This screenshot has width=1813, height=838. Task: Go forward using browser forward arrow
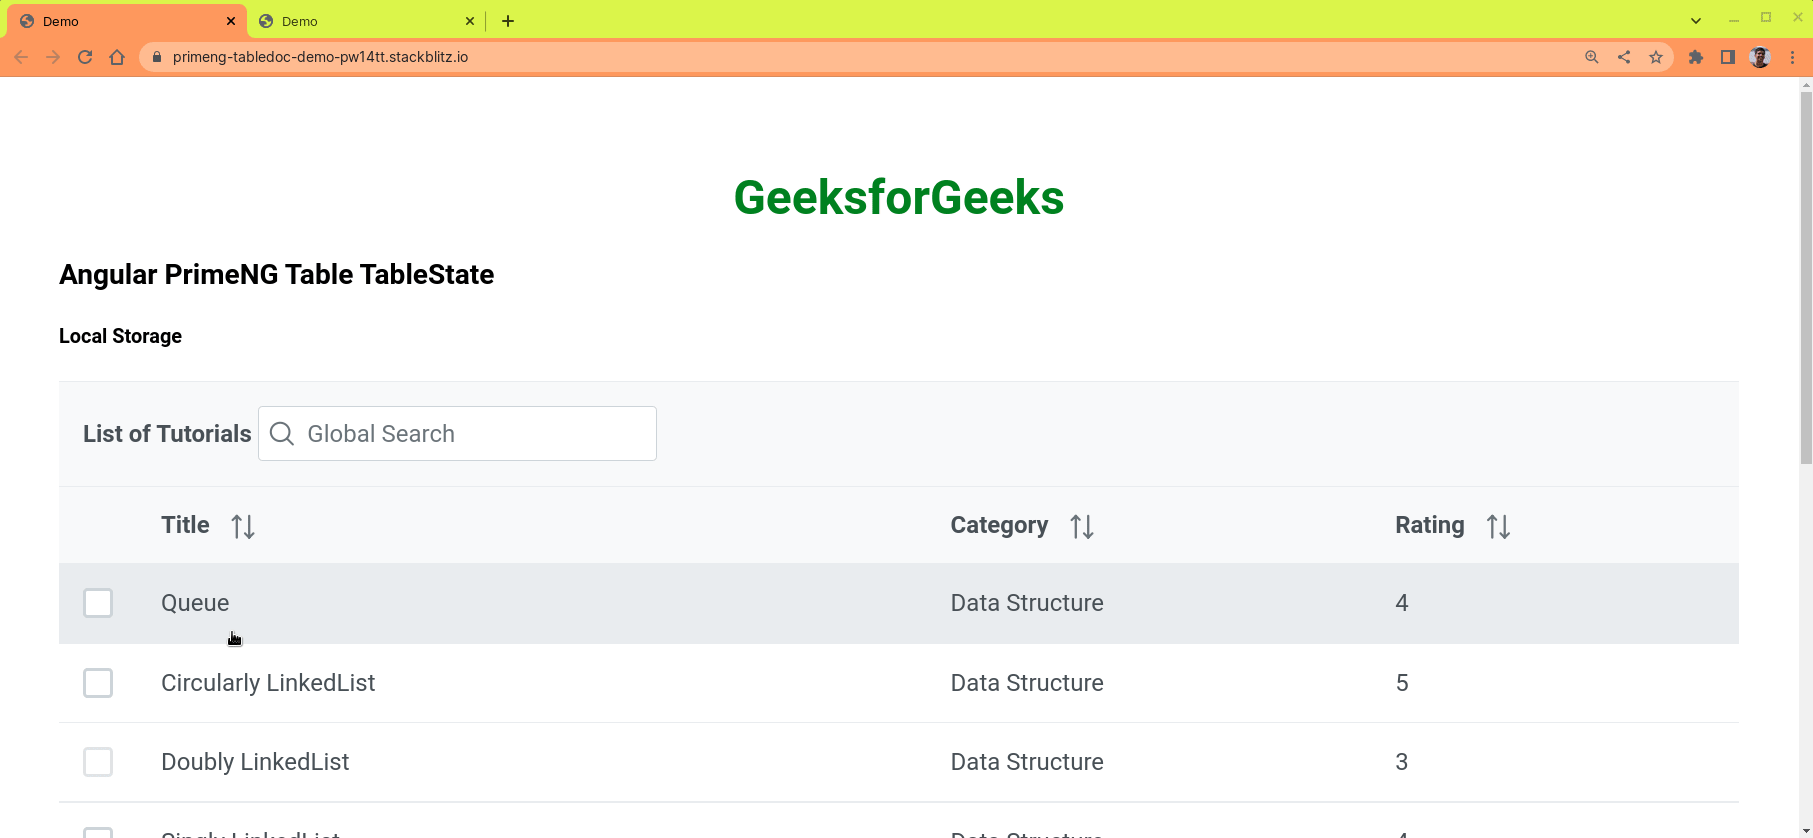point(53,57)
